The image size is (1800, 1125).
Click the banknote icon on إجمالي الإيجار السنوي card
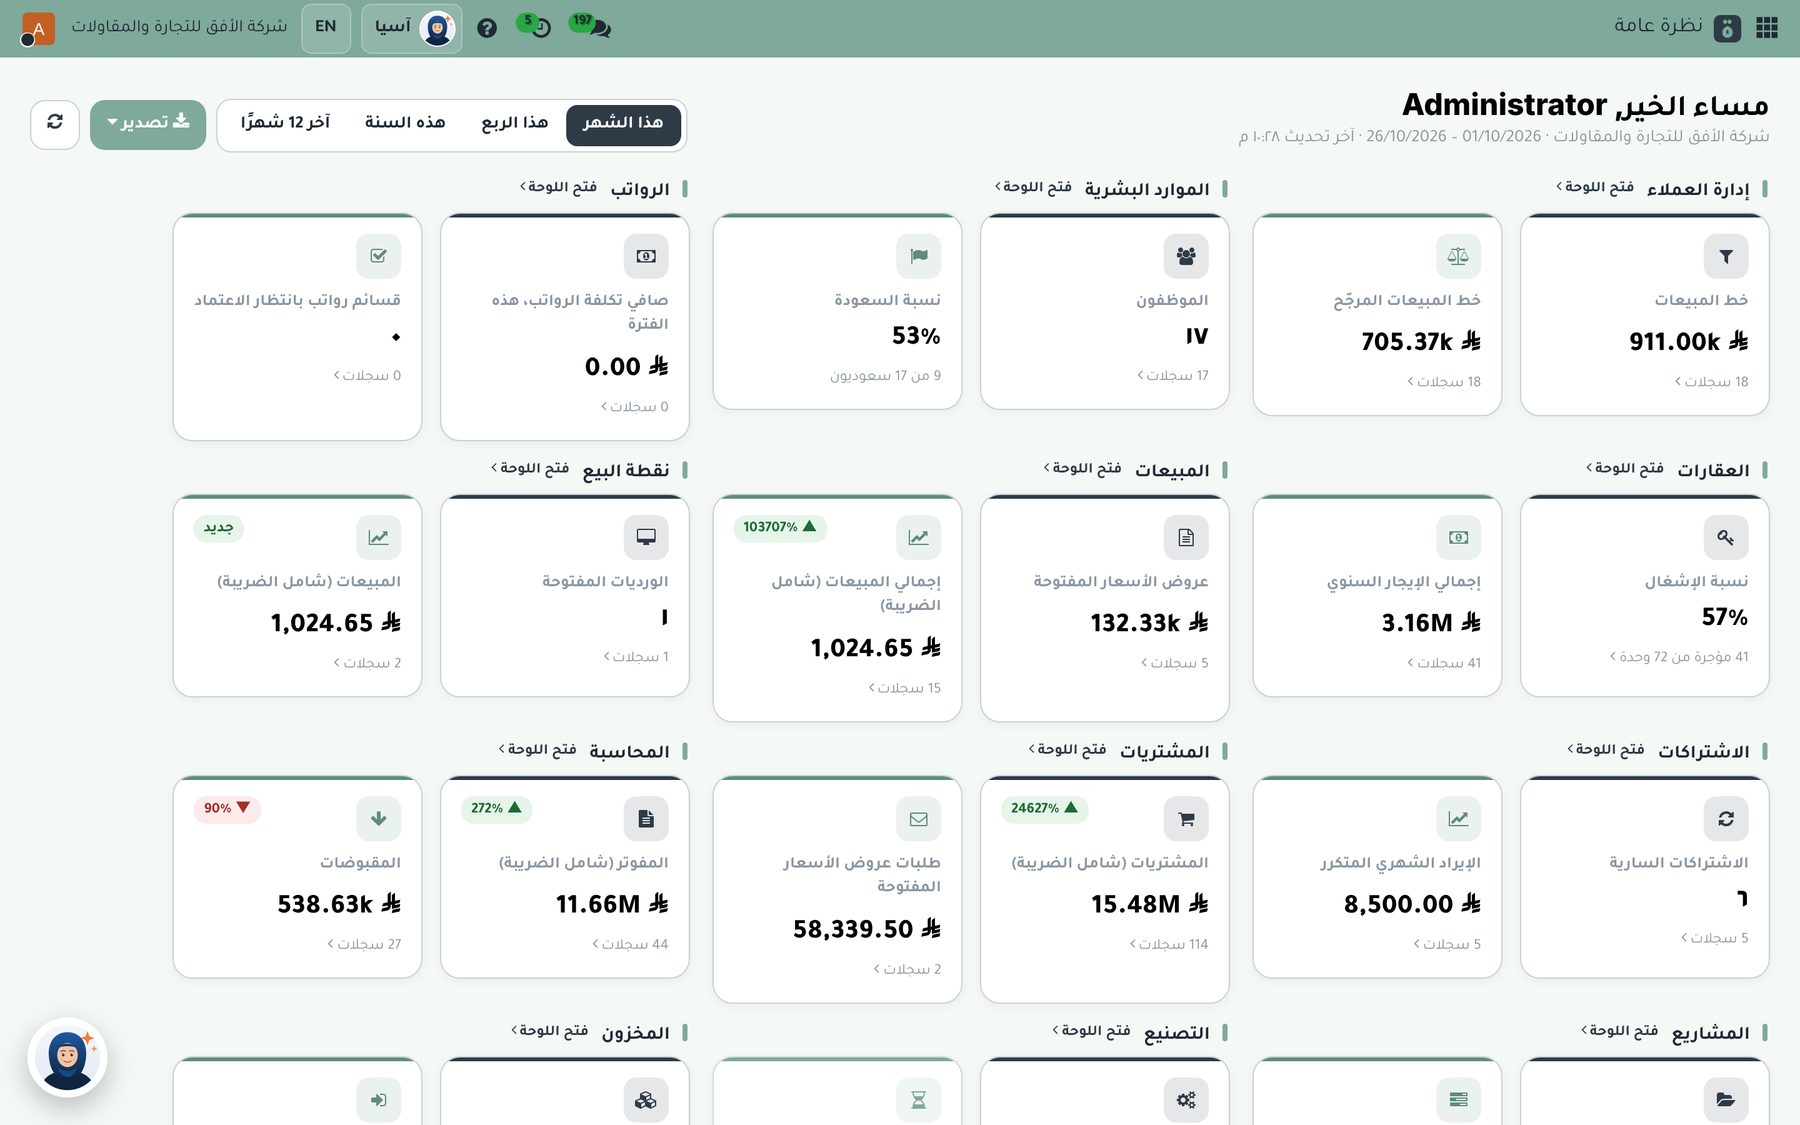point(1458,537)
